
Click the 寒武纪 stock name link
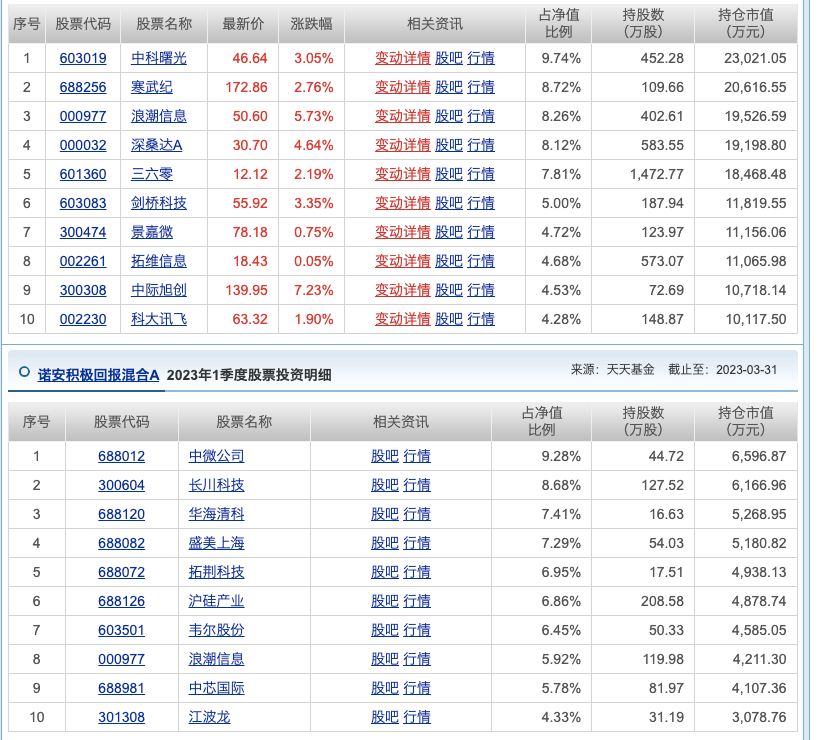[152, 87]
